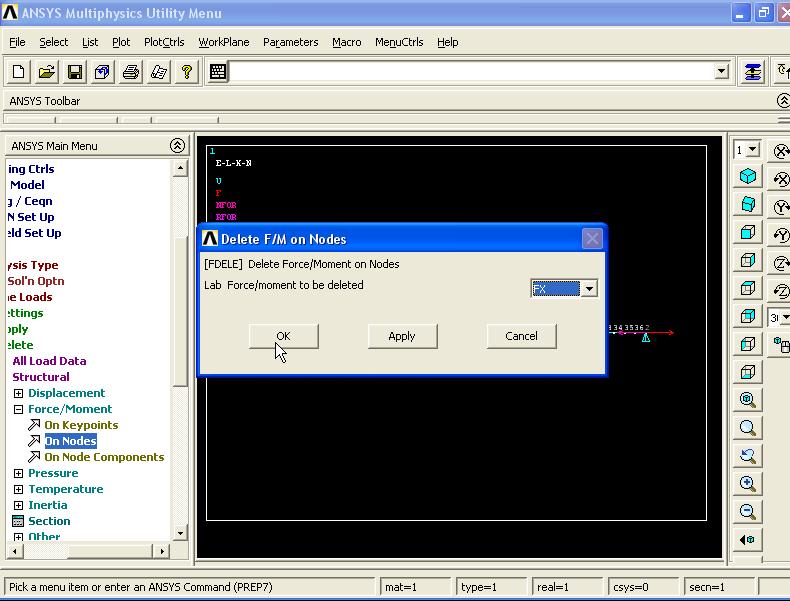
Task: Click Apply in Delete F/M dialog
Action: pos(402,336)
